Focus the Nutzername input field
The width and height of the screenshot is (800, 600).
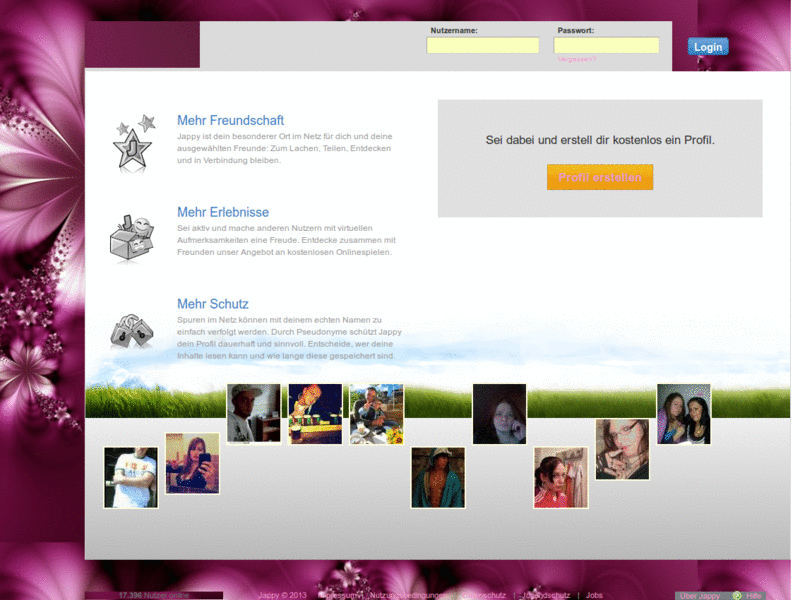coord(483,45)
